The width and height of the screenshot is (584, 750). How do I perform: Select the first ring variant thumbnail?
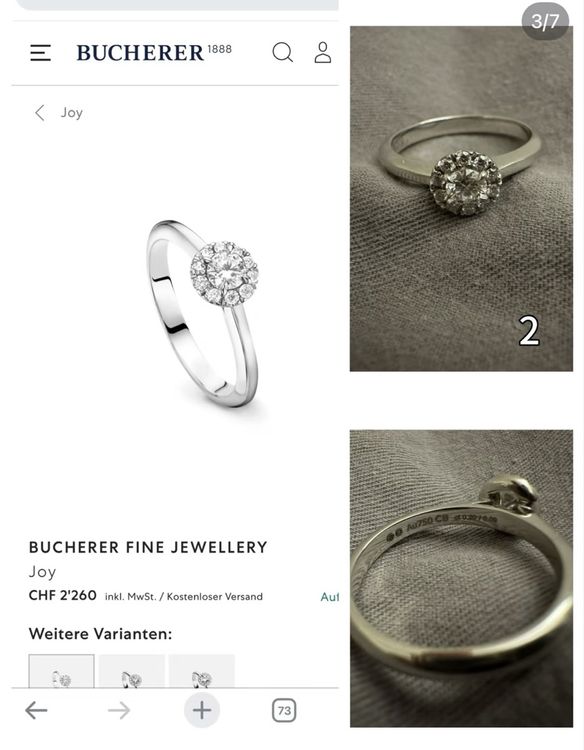[62, 671]
